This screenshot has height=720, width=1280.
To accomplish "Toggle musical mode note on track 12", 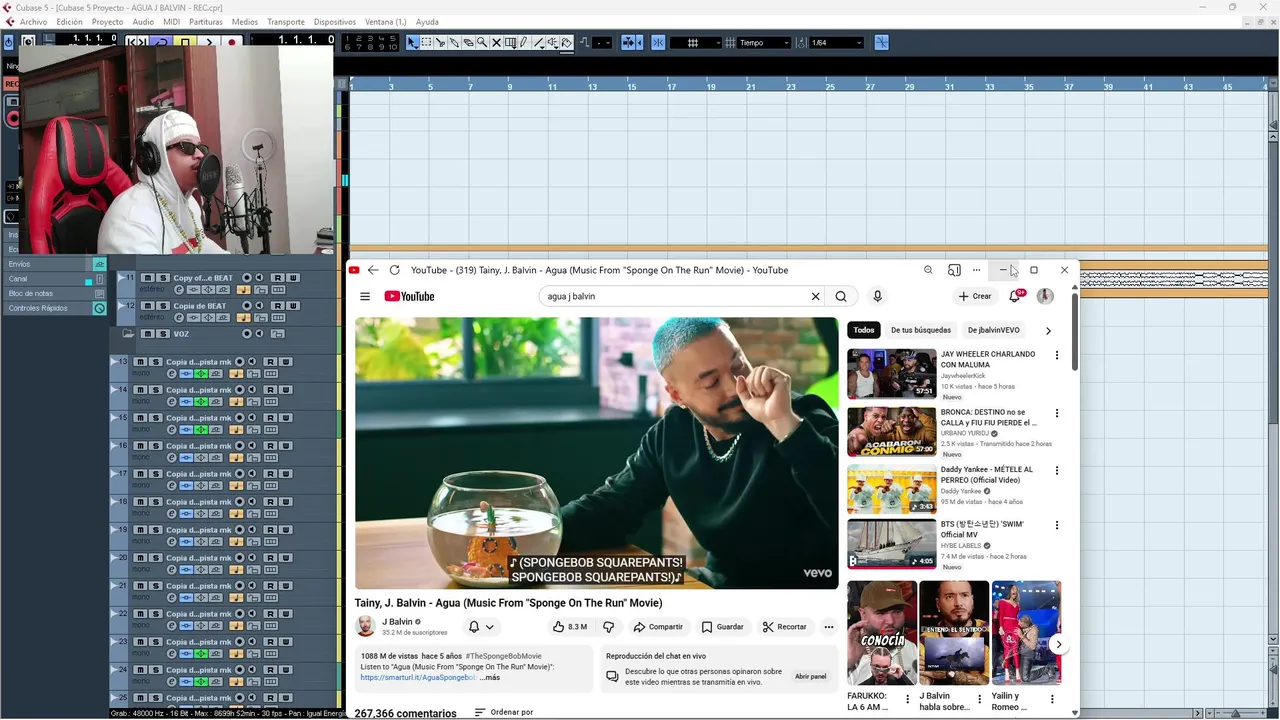I will tap(244, 318).
